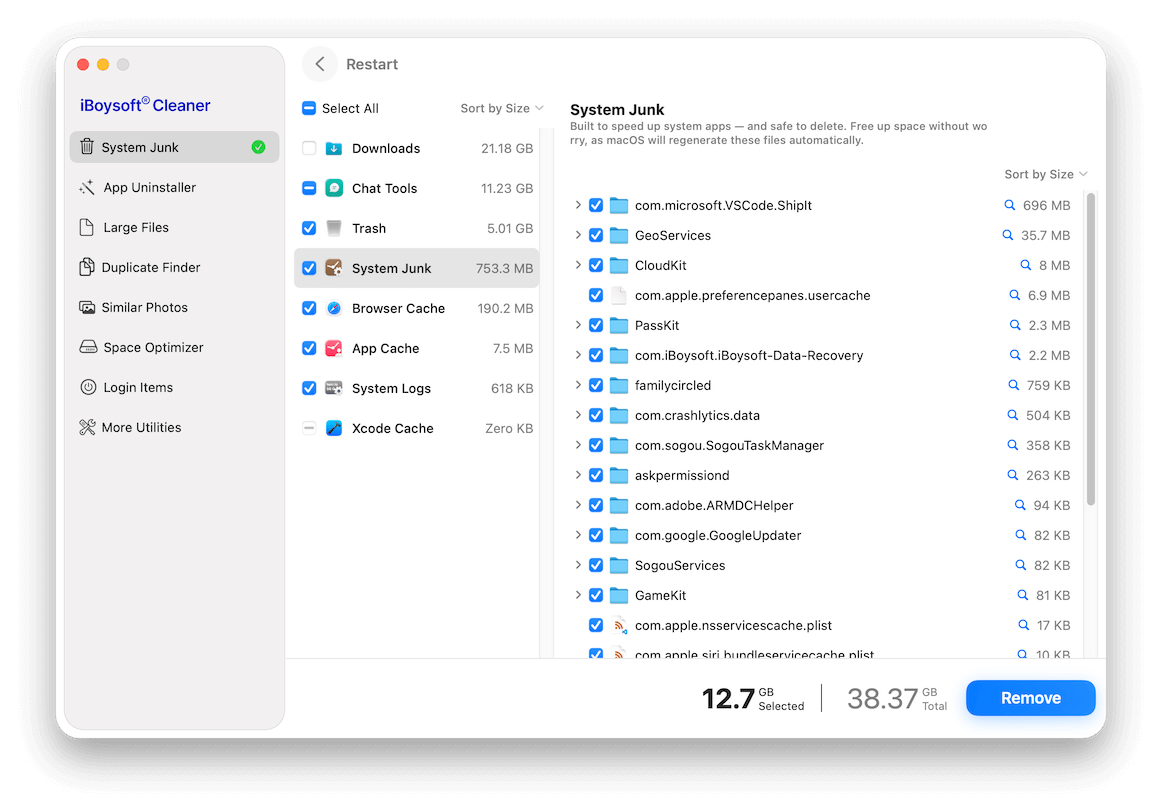Switch to the More Utilities section
Image resolution: width=1162 pixels, height=812 pixels.
(87, 427)
